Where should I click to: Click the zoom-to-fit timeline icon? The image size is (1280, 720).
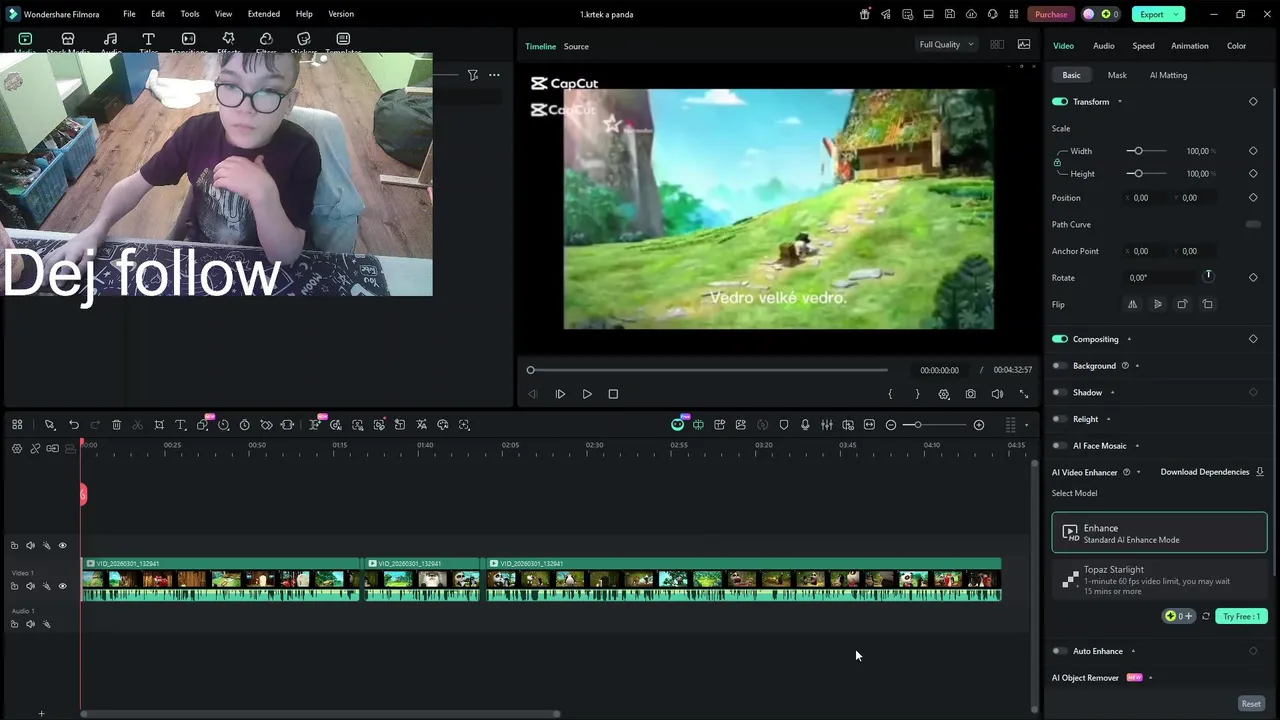click(x=869, y=425)
